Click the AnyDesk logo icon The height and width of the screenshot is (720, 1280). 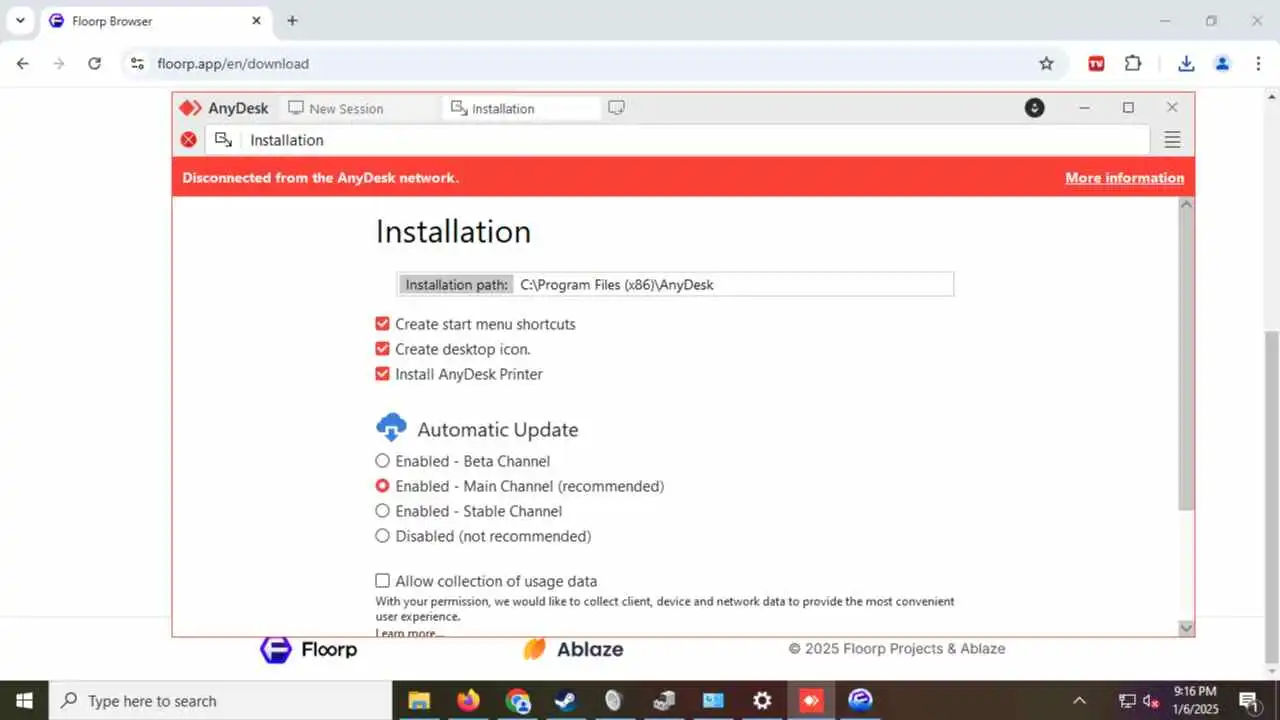point(190,108)
